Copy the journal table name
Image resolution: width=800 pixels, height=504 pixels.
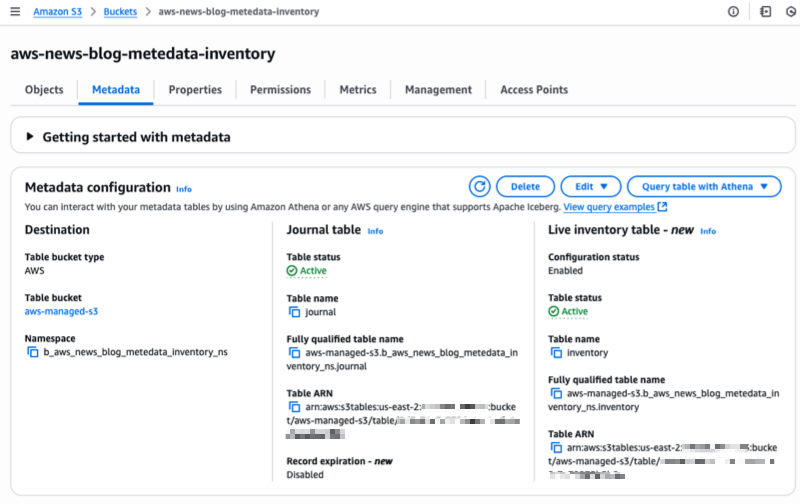click(294, 312)
